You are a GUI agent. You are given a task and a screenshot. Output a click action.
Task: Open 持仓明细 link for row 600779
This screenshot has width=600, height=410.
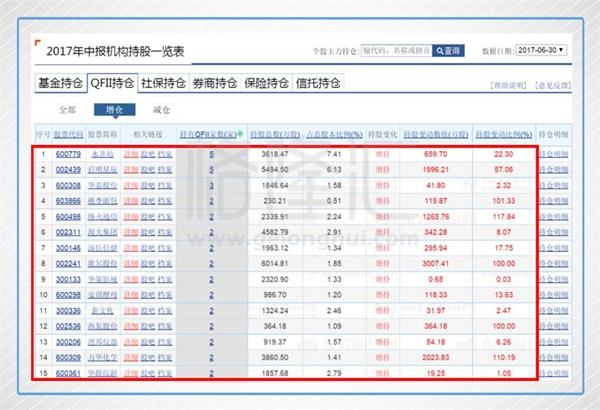(x=553, y=154)
